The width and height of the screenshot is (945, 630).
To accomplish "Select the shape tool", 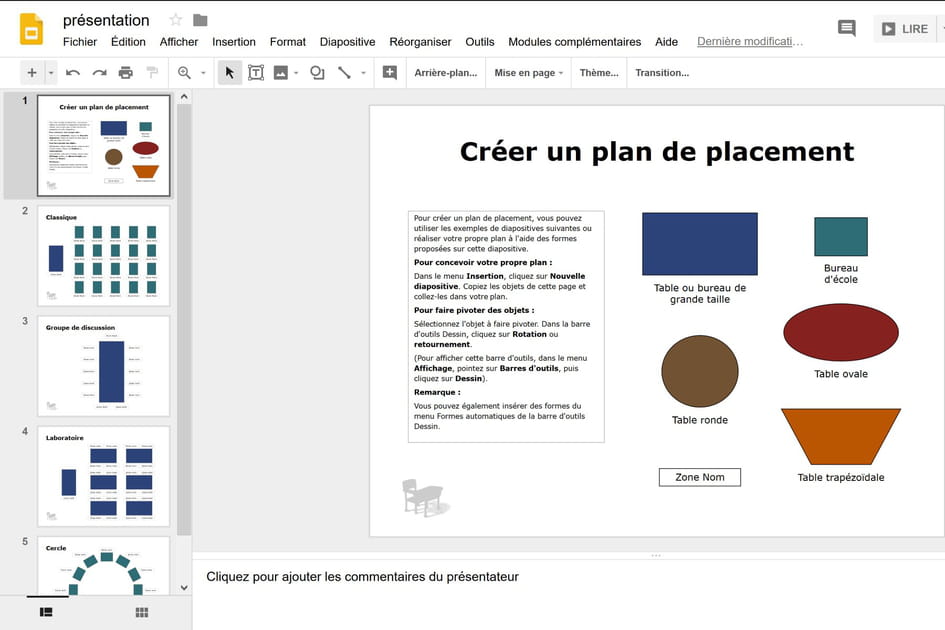I will tap(317, 73).
